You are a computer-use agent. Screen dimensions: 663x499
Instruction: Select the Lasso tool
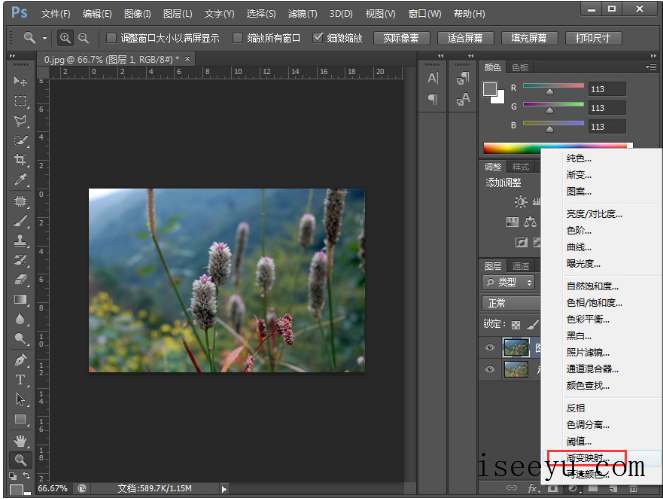pos(20,120)
